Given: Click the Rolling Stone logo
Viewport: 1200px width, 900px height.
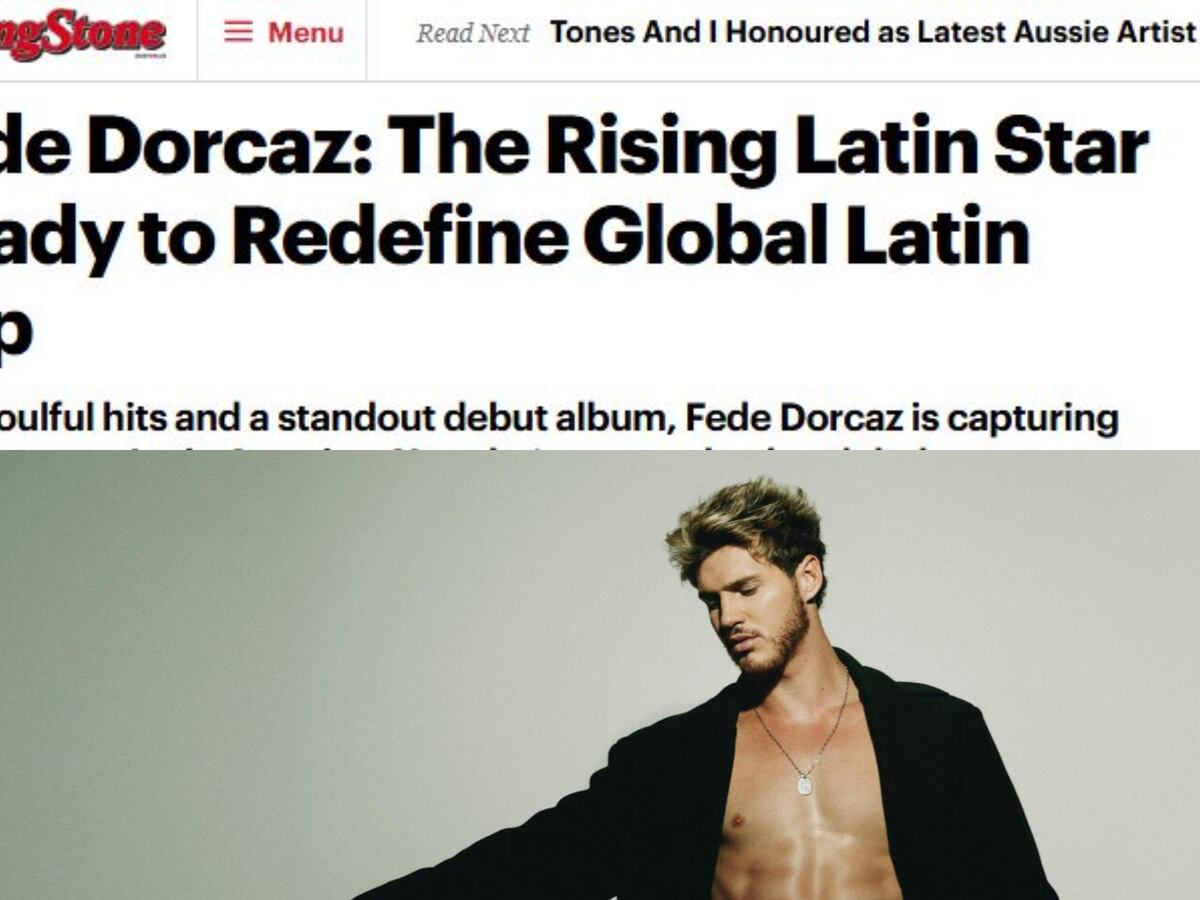Looking at the screenshot, I should click(82, 34).
